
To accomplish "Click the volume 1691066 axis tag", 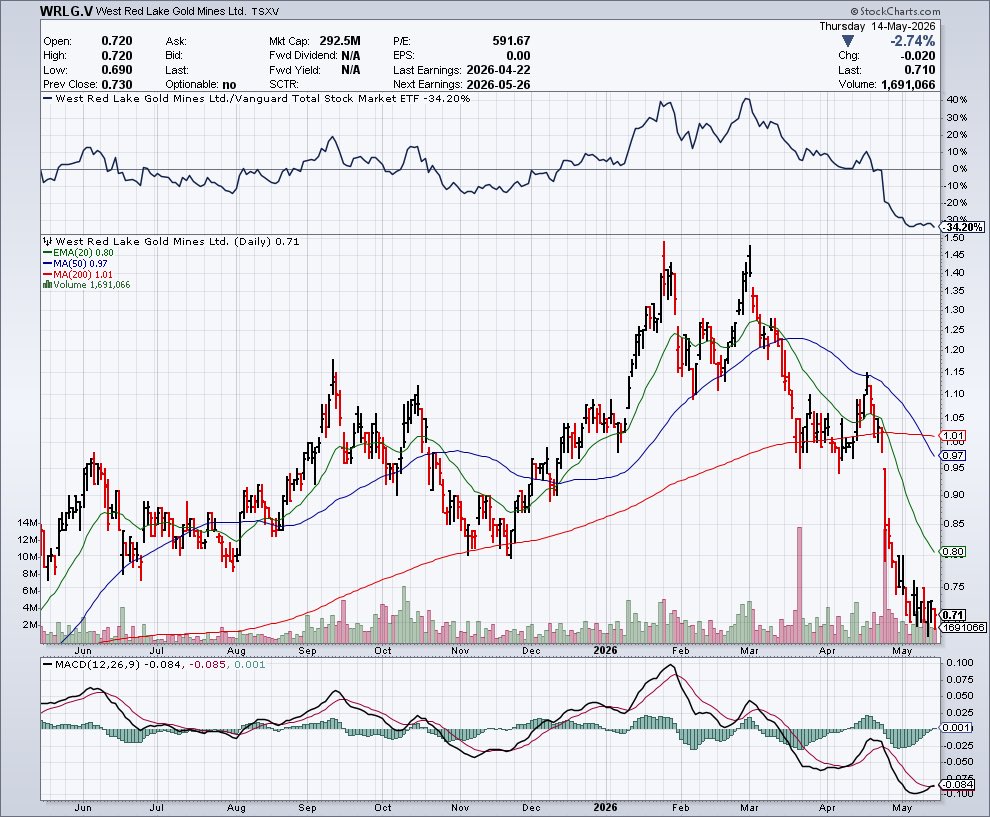I will (x=963, y=627).
